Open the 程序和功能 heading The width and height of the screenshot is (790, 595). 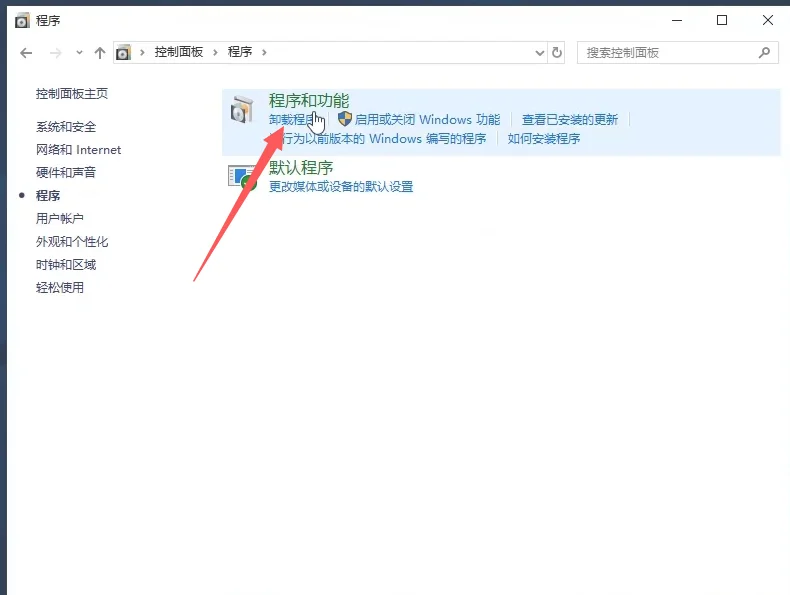(309, 101)
